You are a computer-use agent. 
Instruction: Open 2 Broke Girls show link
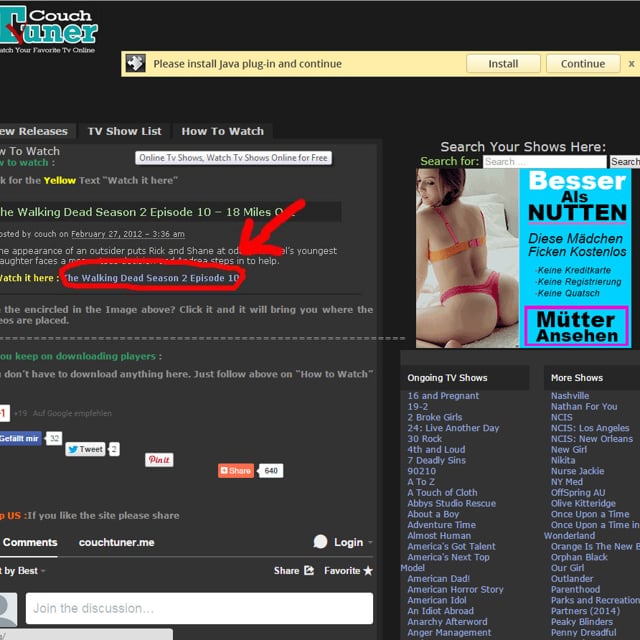435,417
